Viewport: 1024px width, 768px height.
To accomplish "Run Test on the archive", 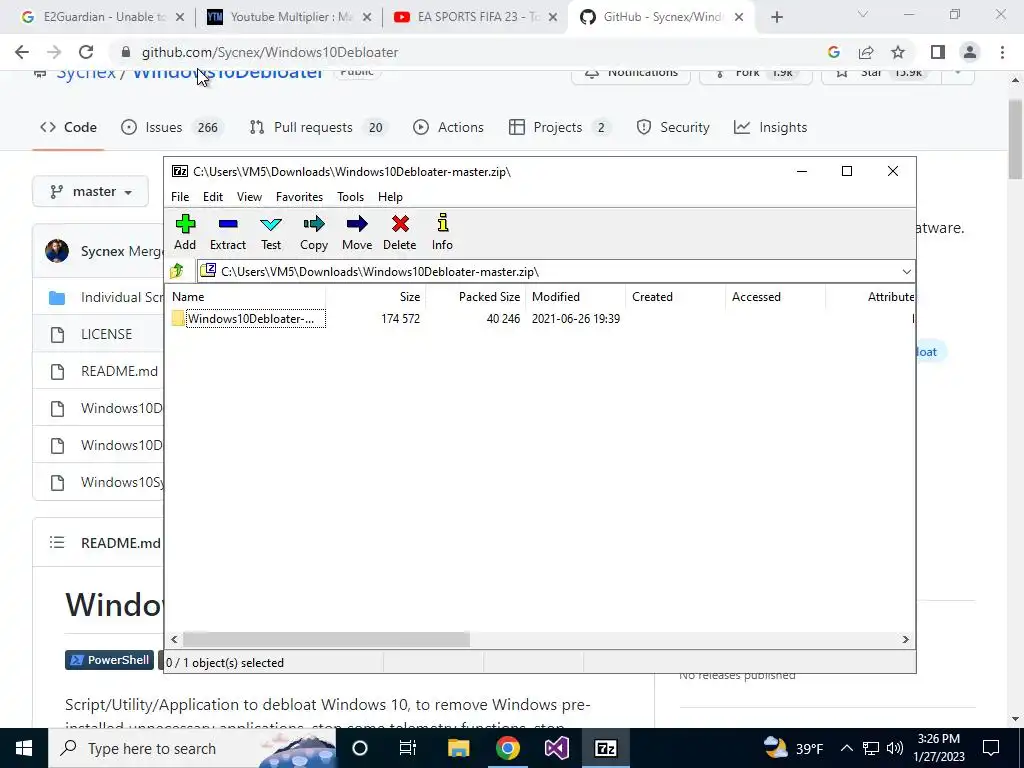I will (x=271, y=232).
